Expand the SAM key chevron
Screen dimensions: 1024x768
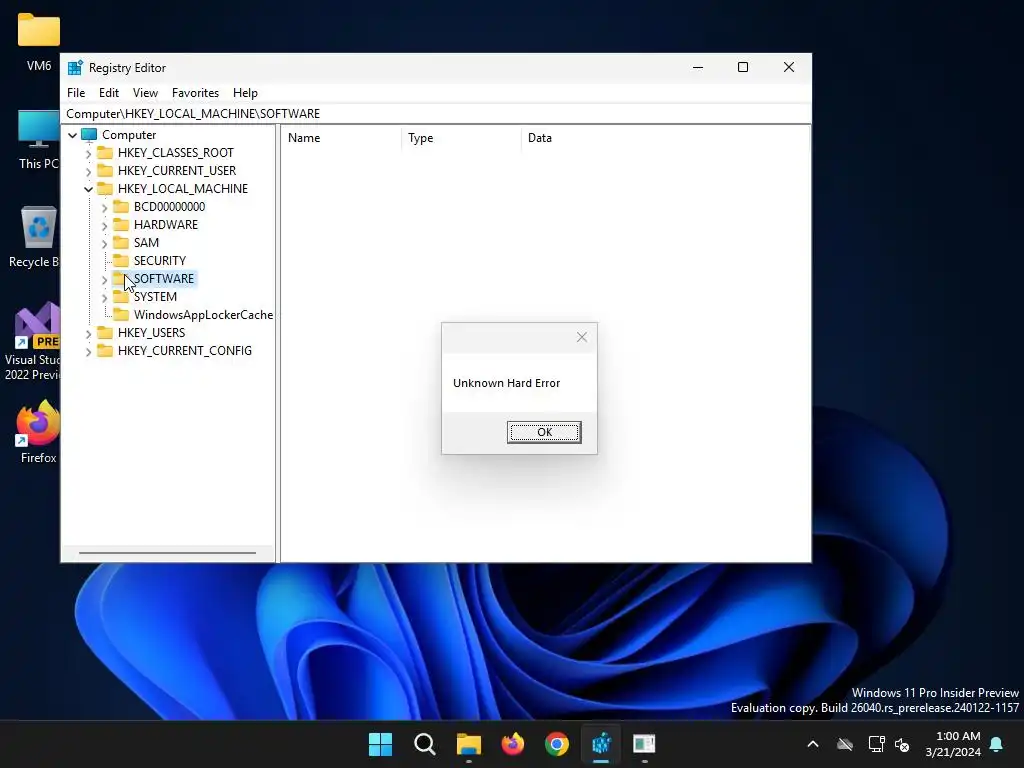(104, 244)
